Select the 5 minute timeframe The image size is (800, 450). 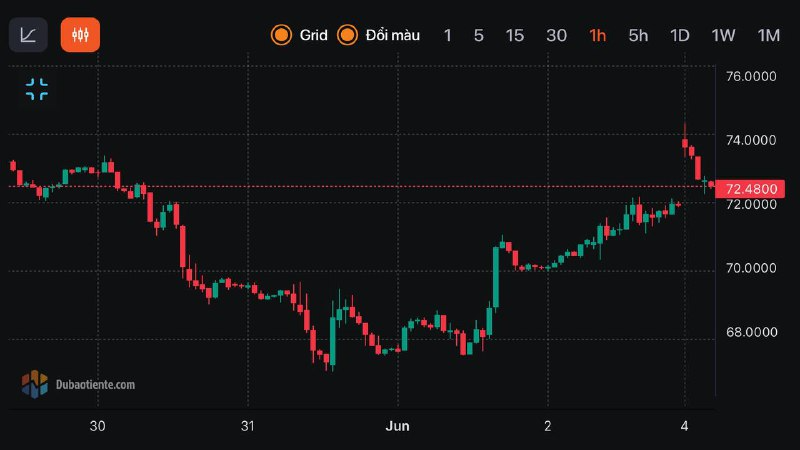(x=479, y=35)
